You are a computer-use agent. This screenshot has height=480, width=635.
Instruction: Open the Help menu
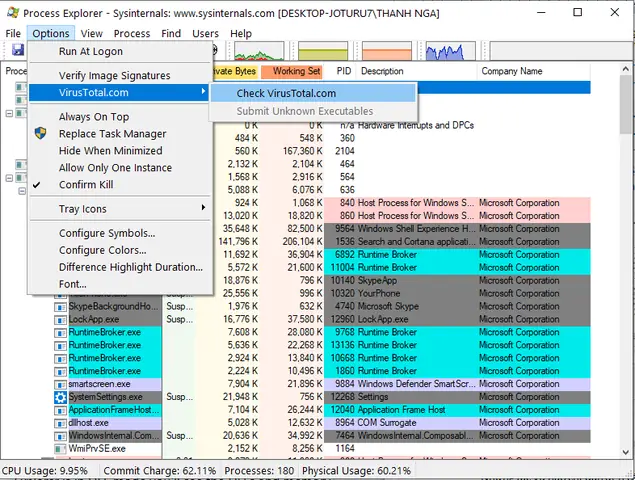[241, 34]
